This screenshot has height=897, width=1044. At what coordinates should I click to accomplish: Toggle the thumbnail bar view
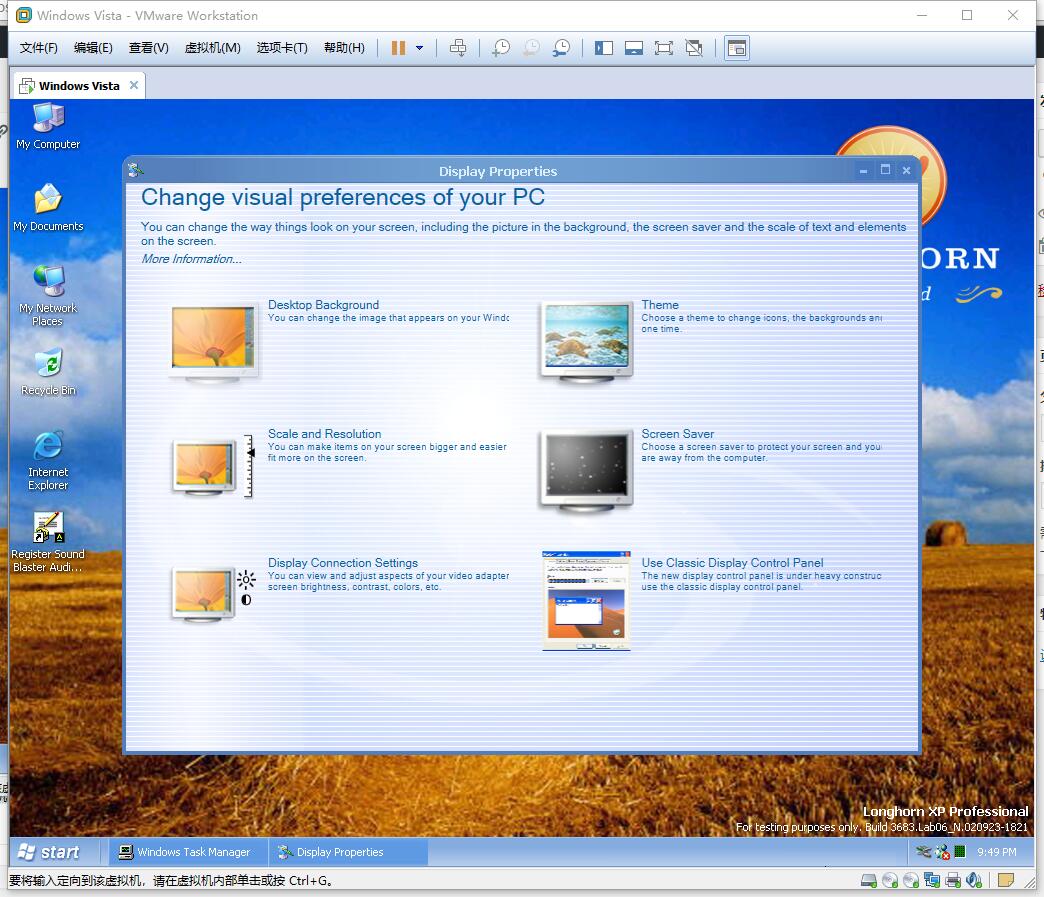pos(634,48)
